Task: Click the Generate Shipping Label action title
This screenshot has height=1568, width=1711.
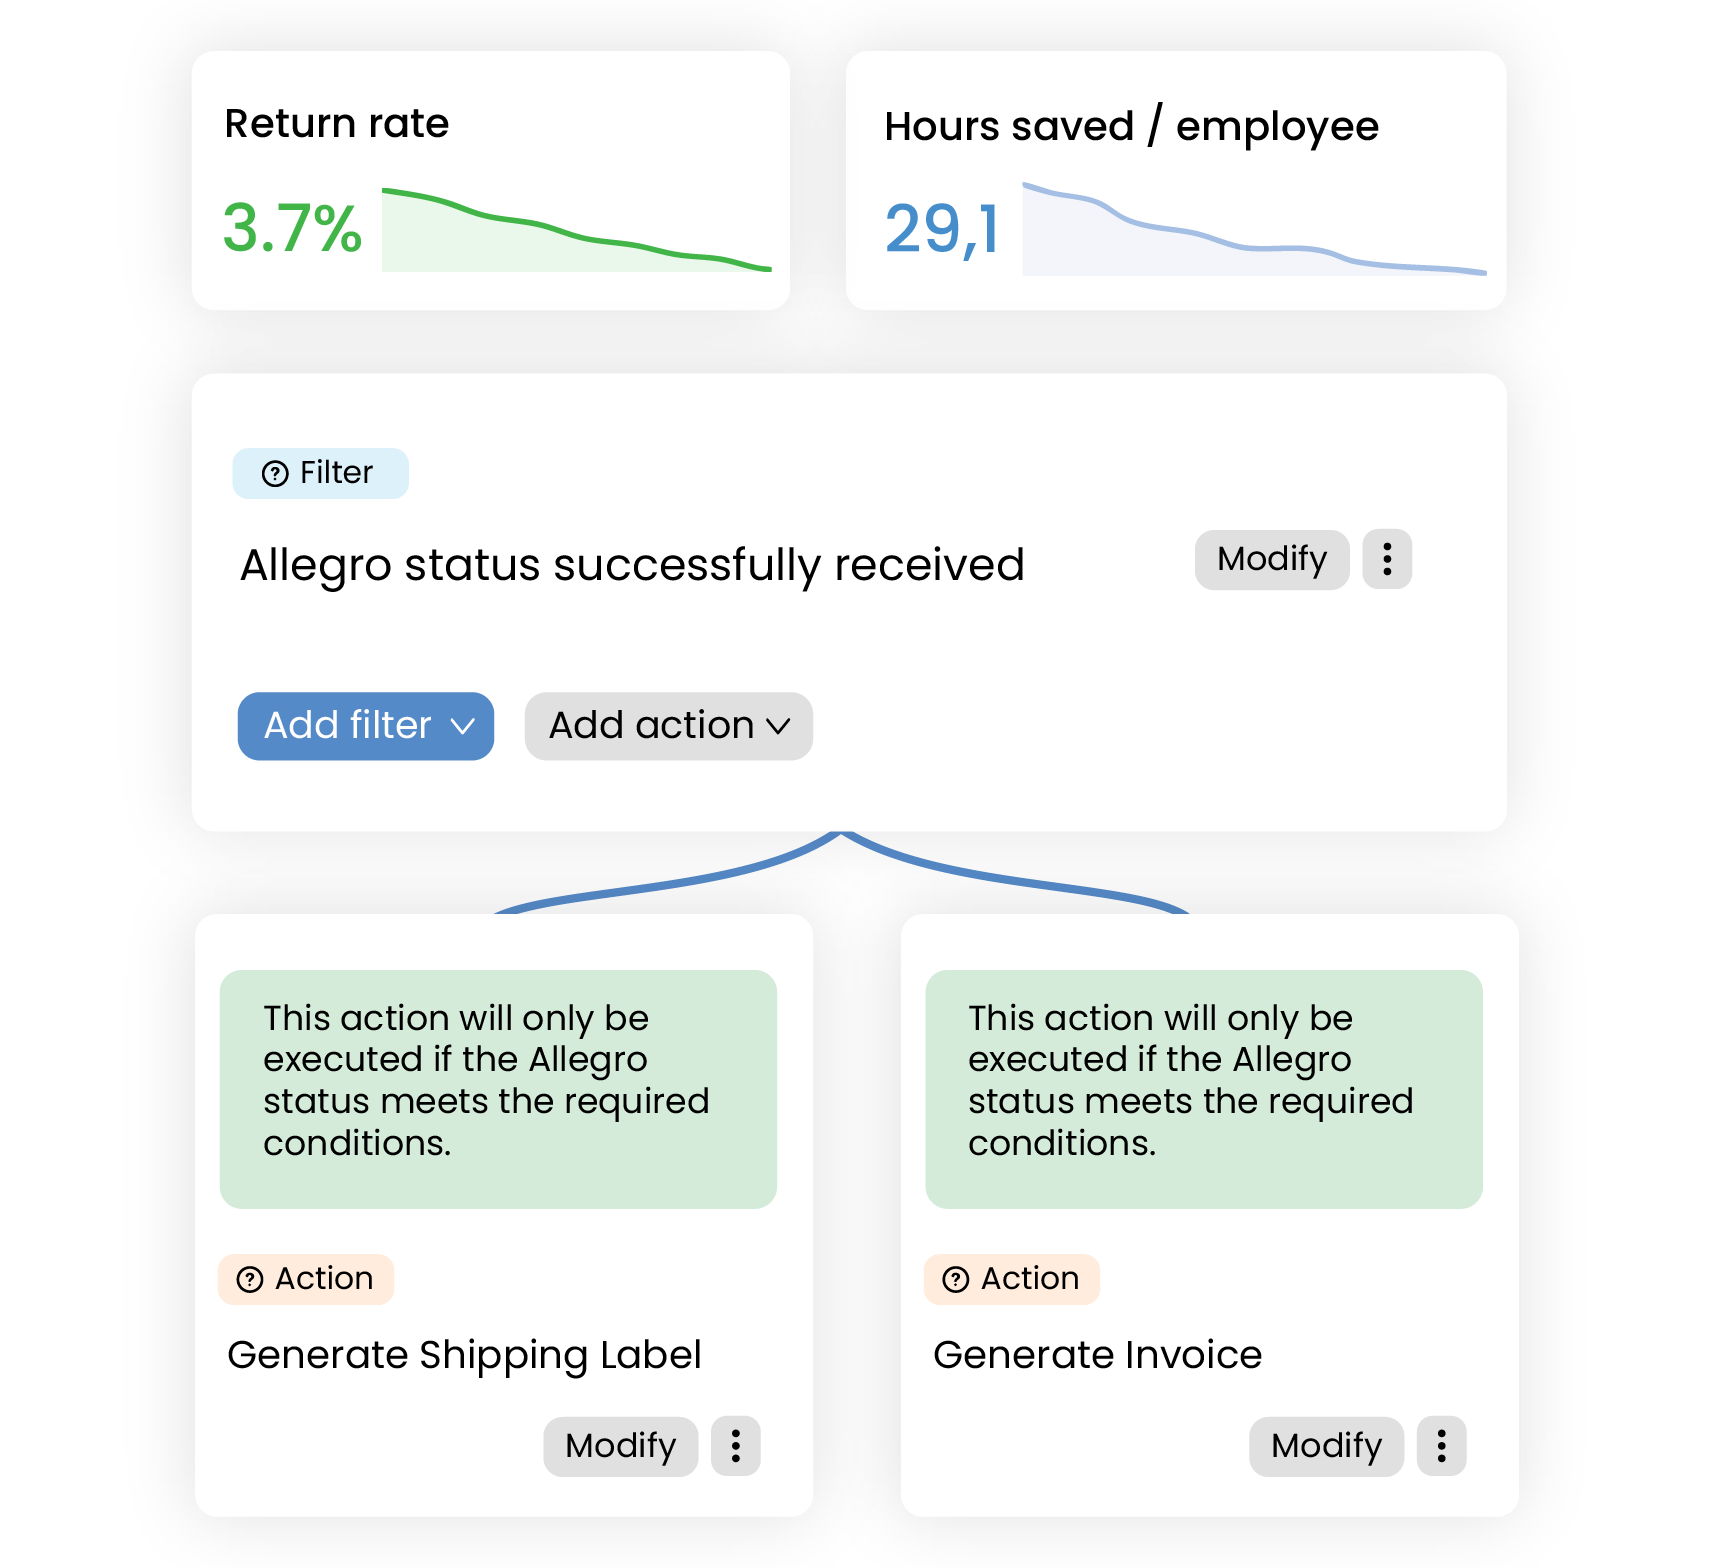Action: pos(466,1355)
